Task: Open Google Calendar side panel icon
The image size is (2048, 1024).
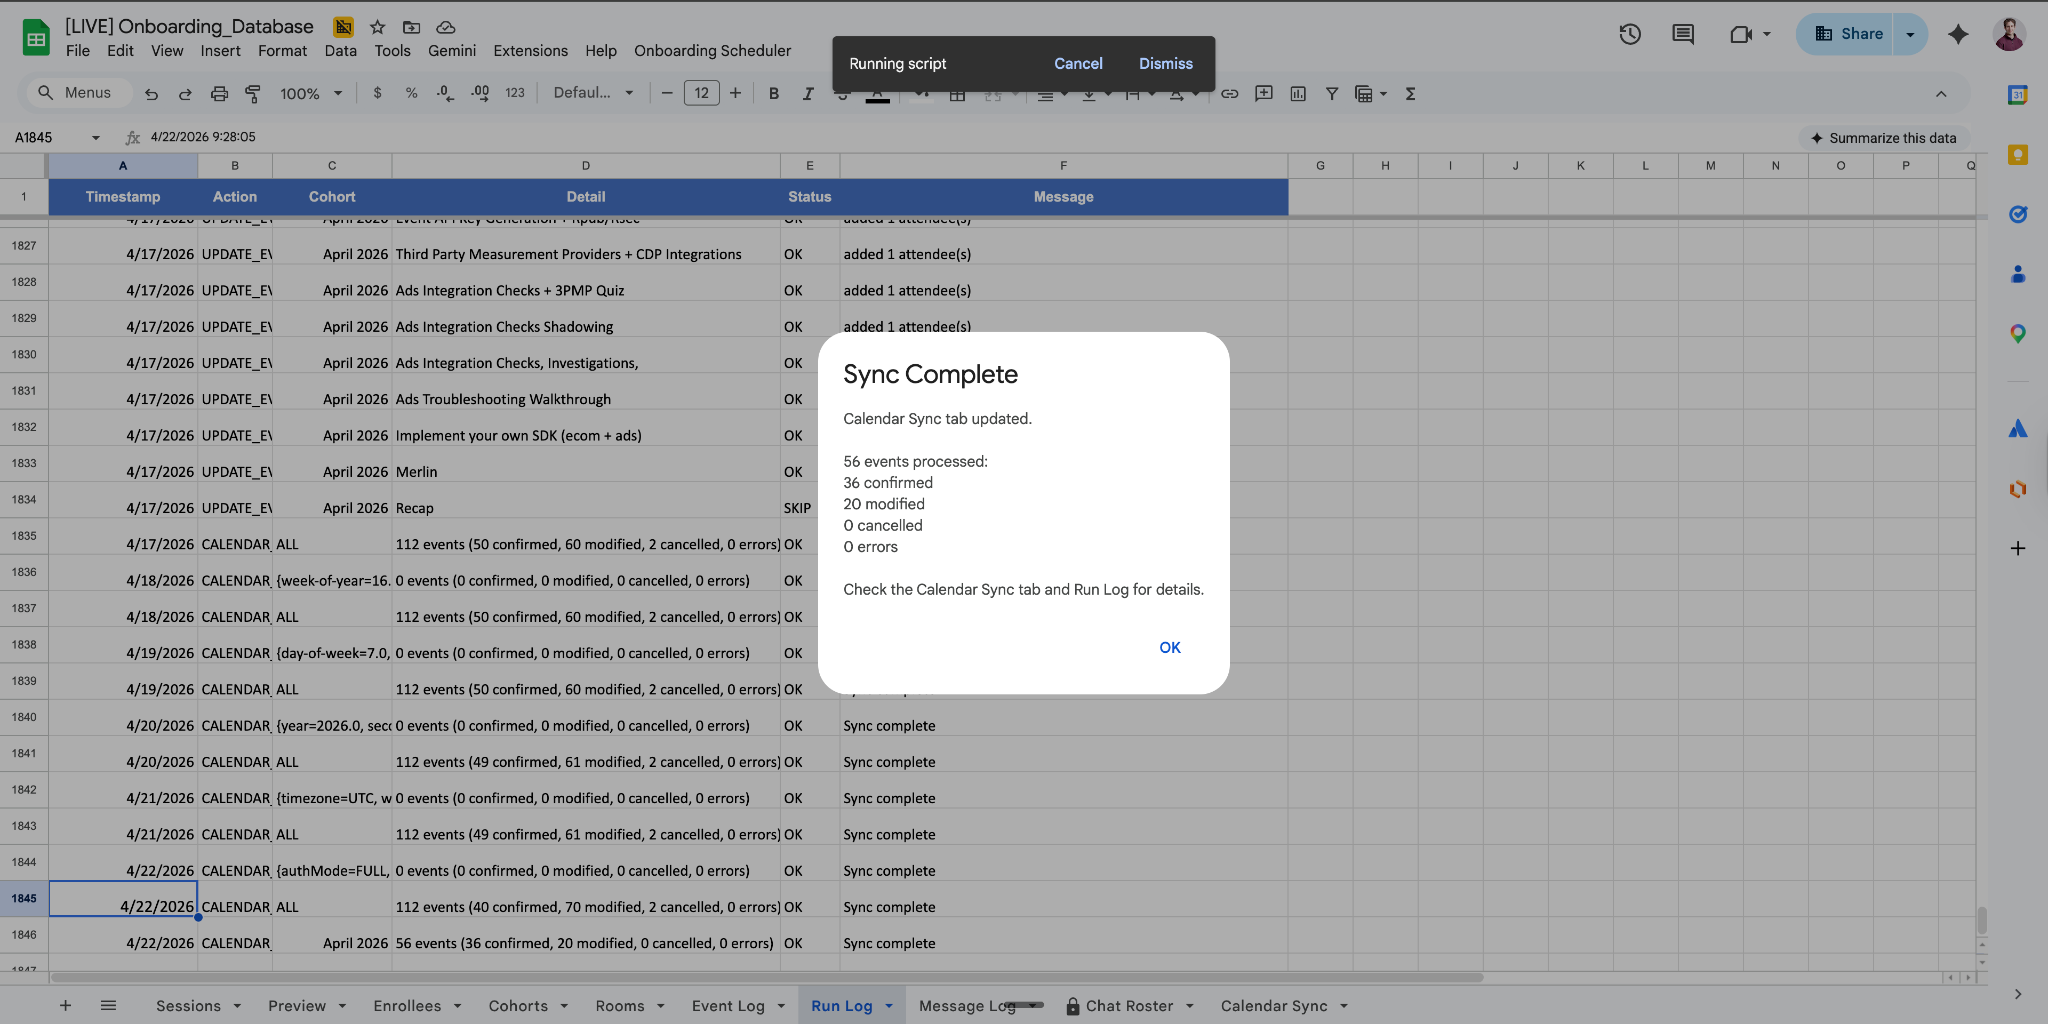Action: tap(2018, 95)
